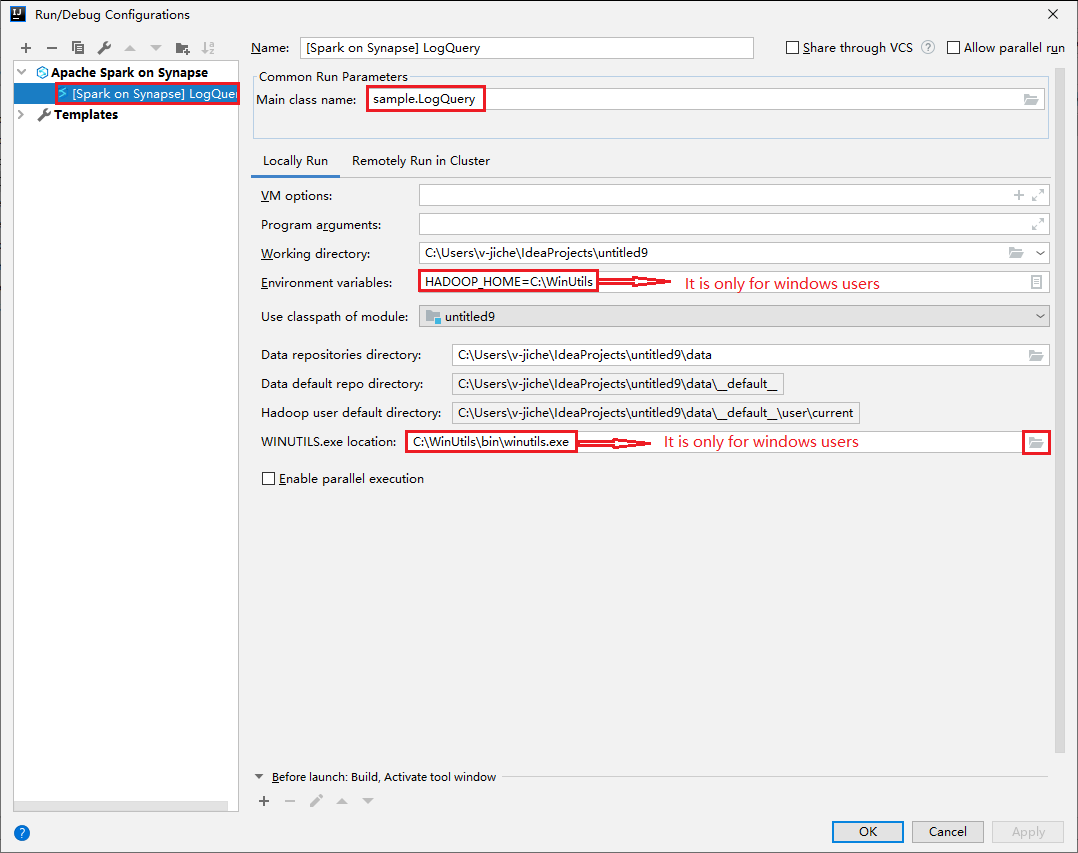
Task: Open edit templates wrench icon
Action: point(104,48)
